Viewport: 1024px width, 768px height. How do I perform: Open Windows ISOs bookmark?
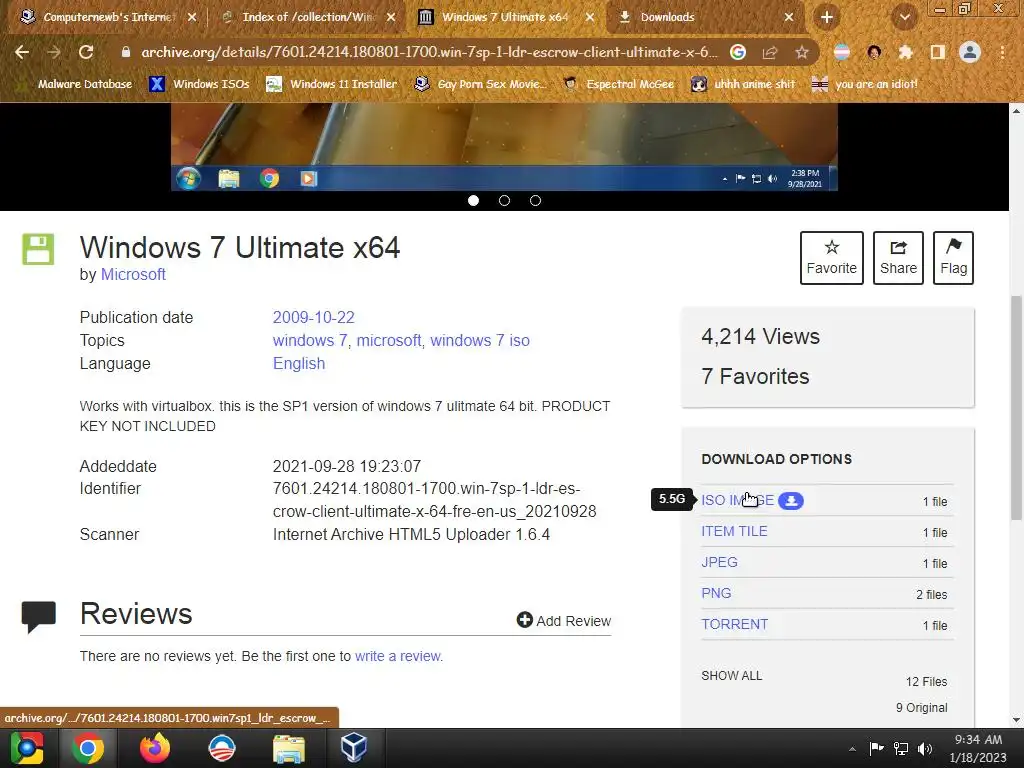[x=199, y=84]
